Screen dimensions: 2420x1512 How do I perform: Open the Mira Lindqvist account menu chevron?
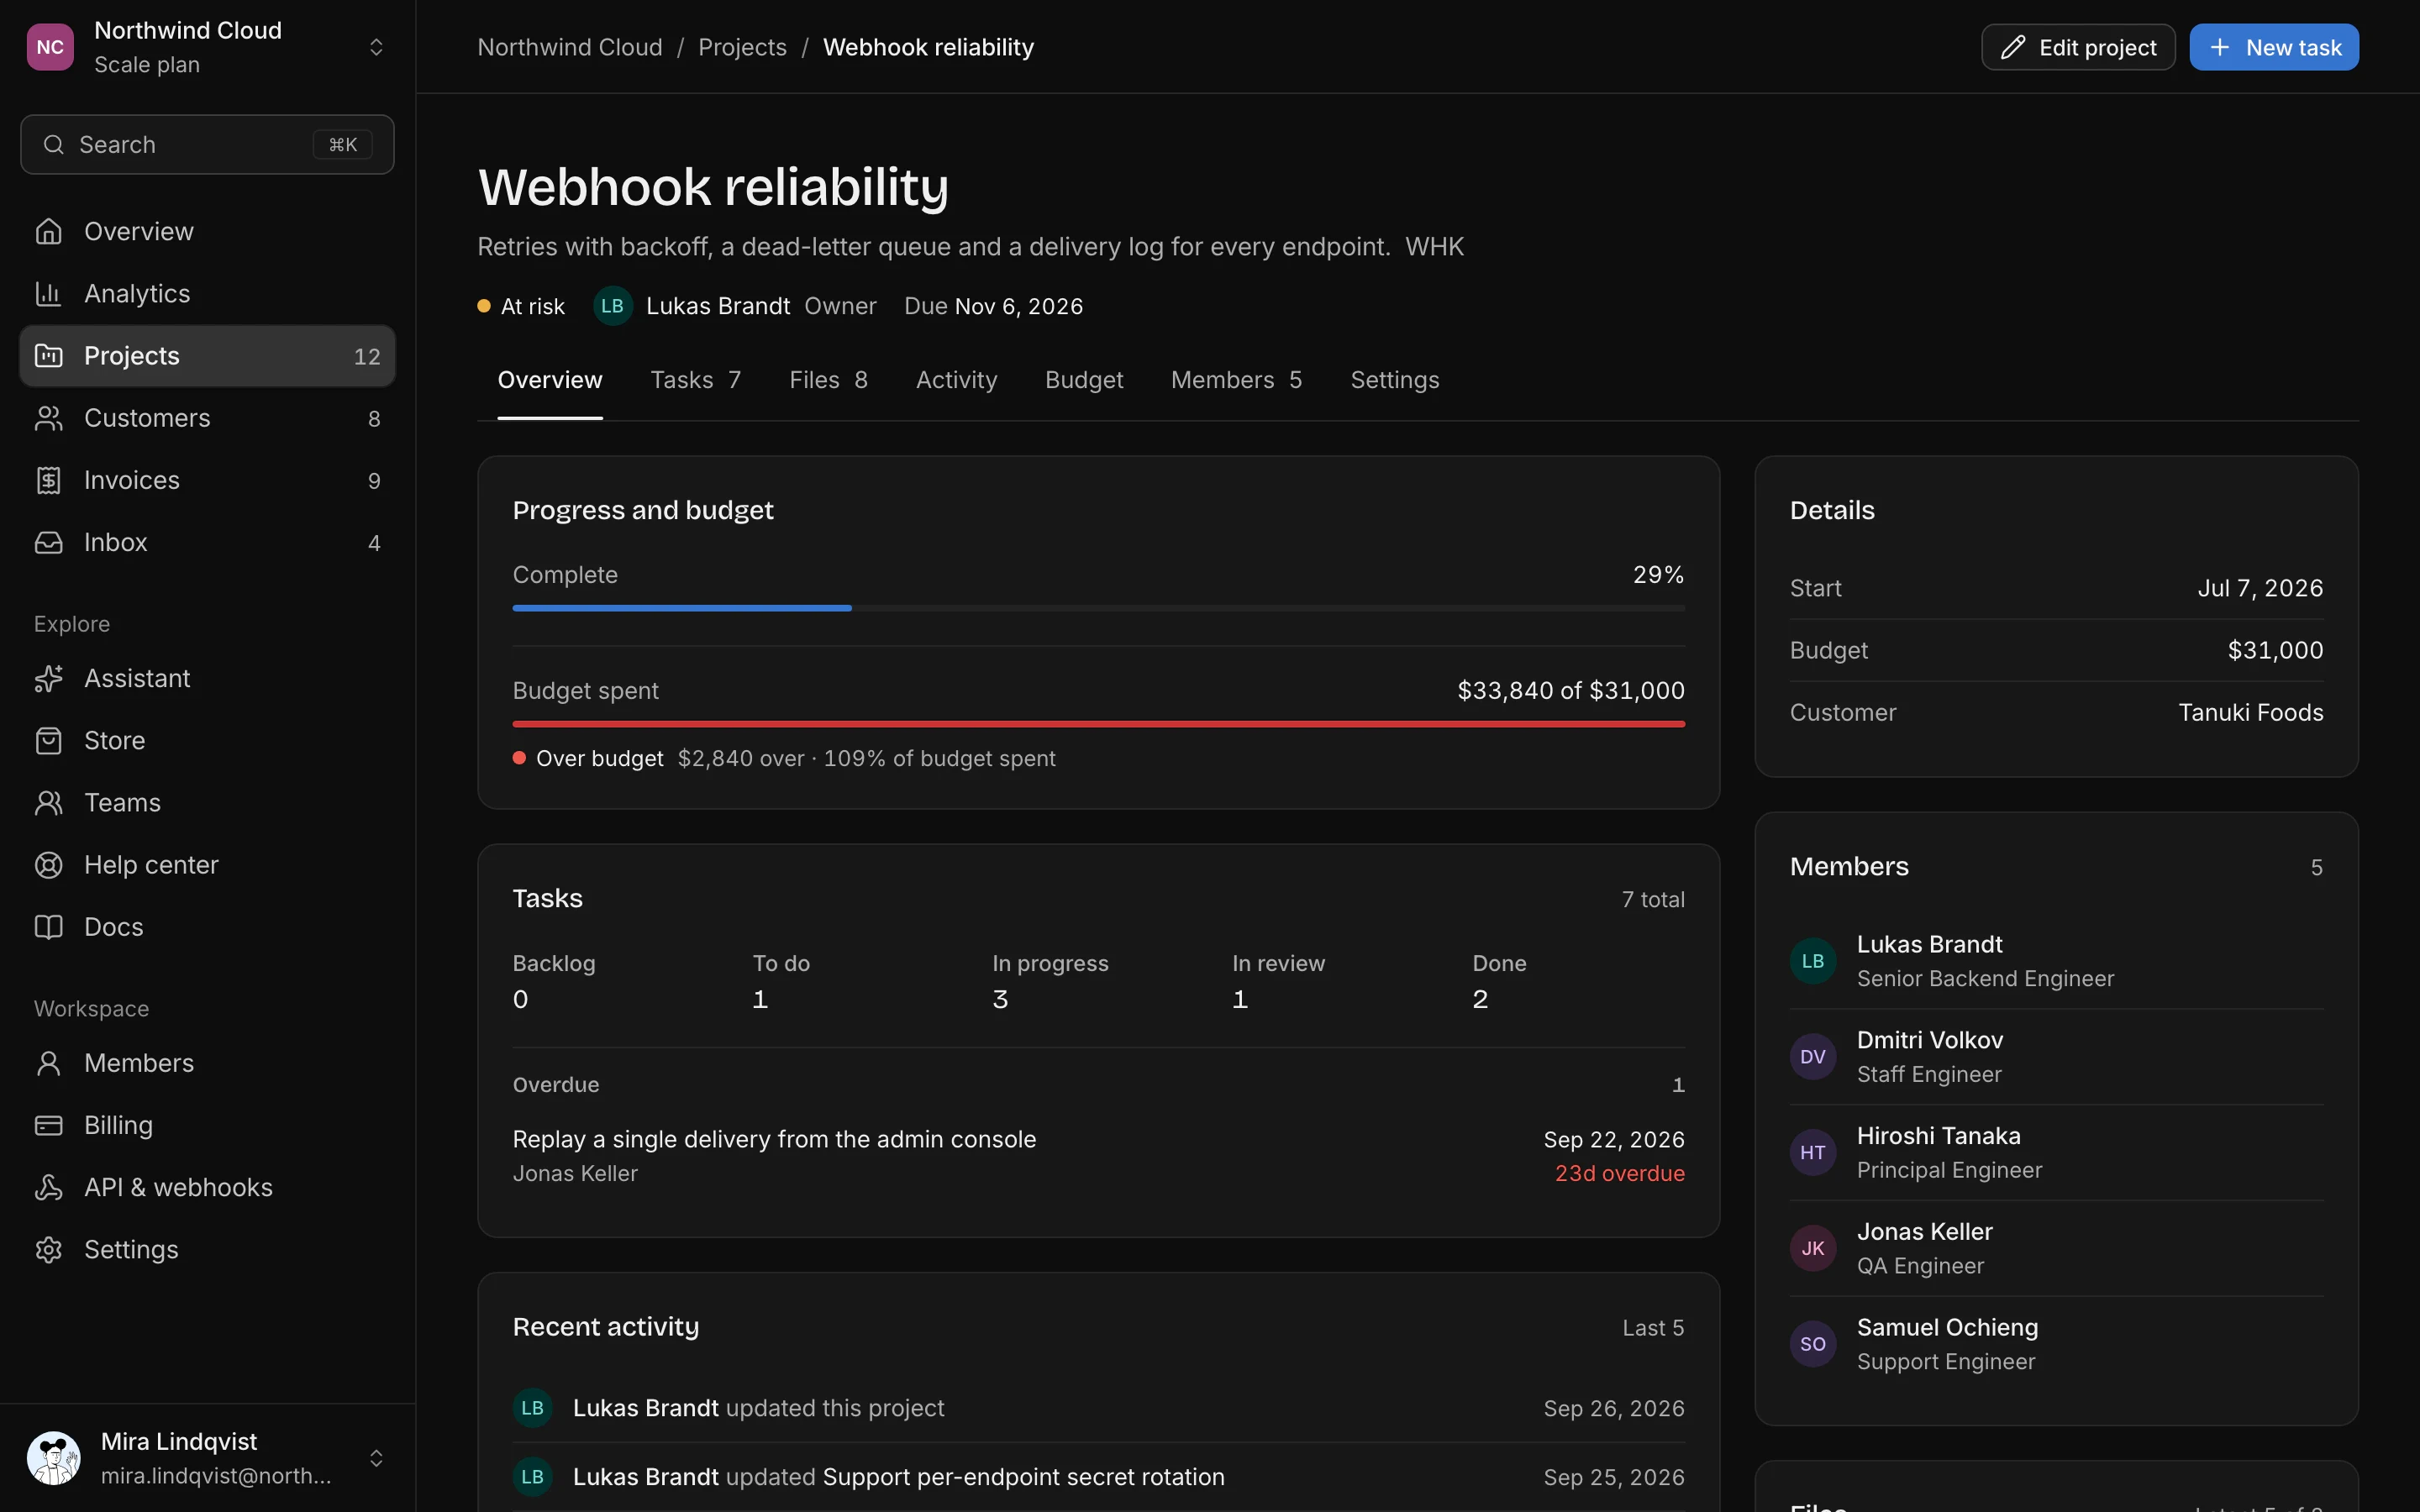click(x=376, y=1458)
